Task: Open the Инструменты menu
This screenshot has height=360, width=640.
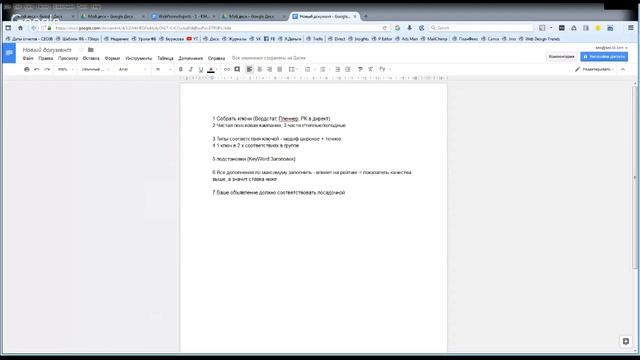Action: [x=138, y=58]
